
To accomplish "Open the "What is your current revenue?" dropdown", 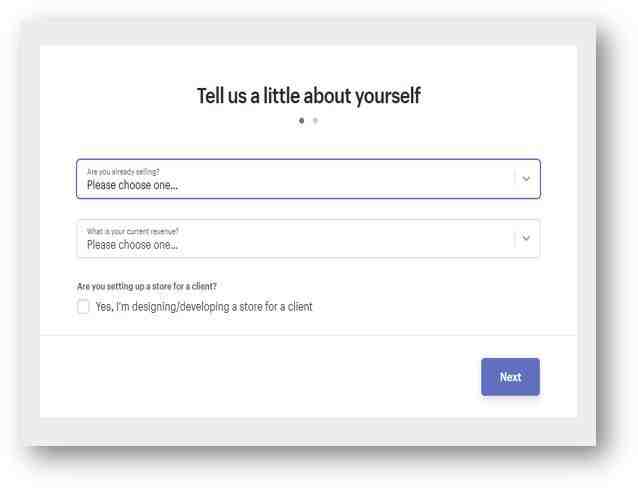I will [x=308, y=239].
